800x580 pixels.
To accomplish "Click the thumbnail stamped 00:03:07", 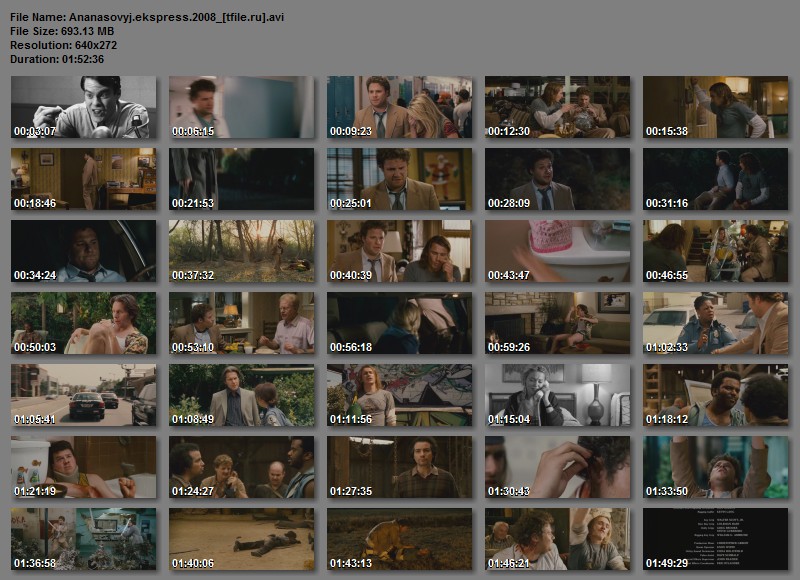I will click(x=84, y=107).
